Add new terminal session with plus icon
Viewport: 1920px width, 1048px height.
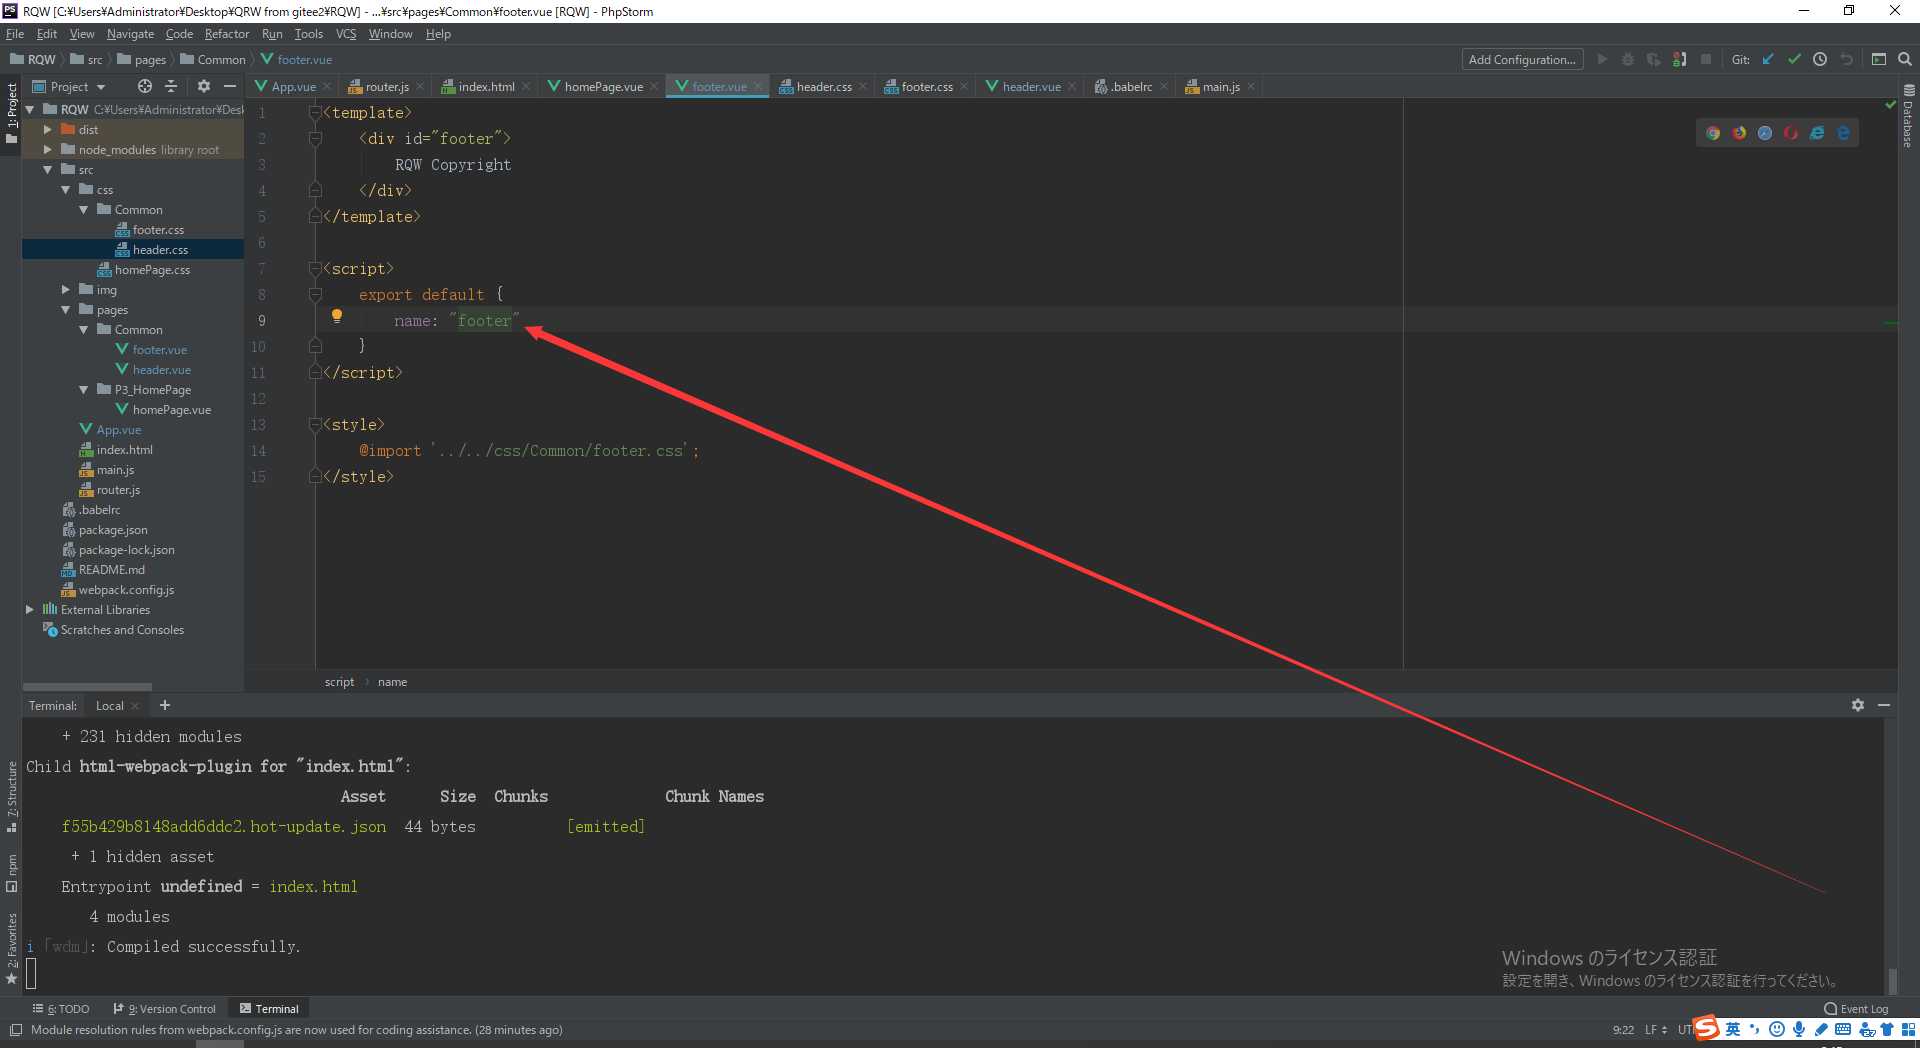coord(165,705)
